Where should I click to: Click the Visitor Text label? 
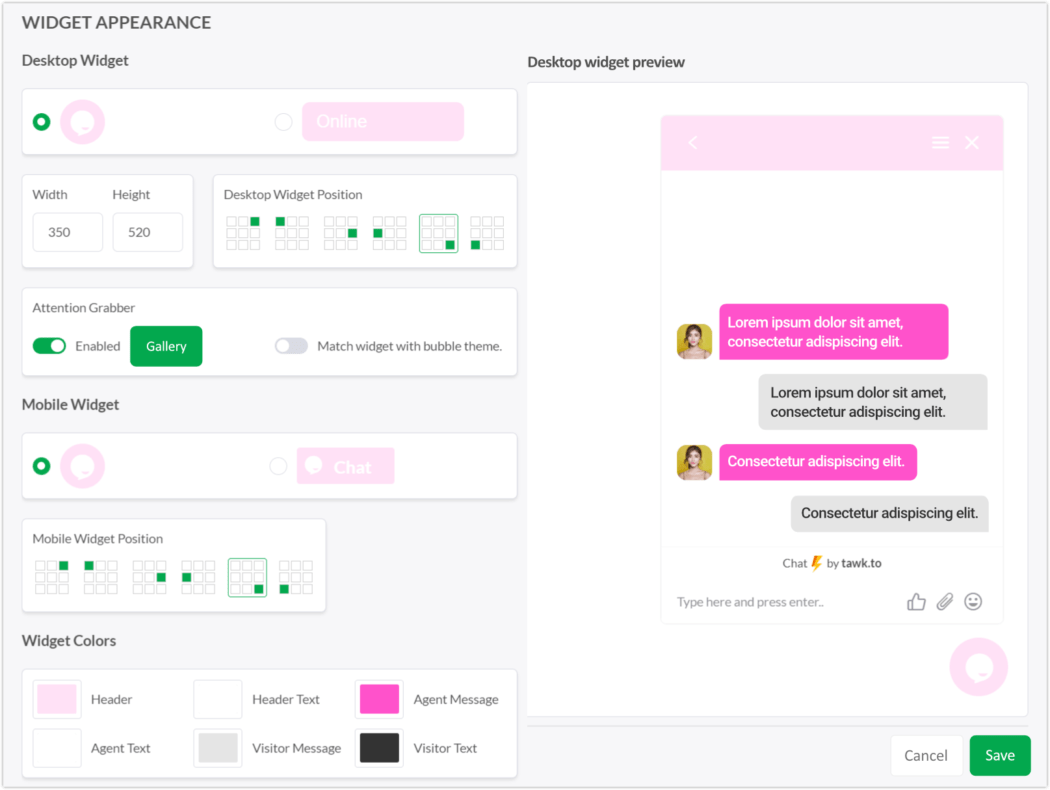point(445,748)
